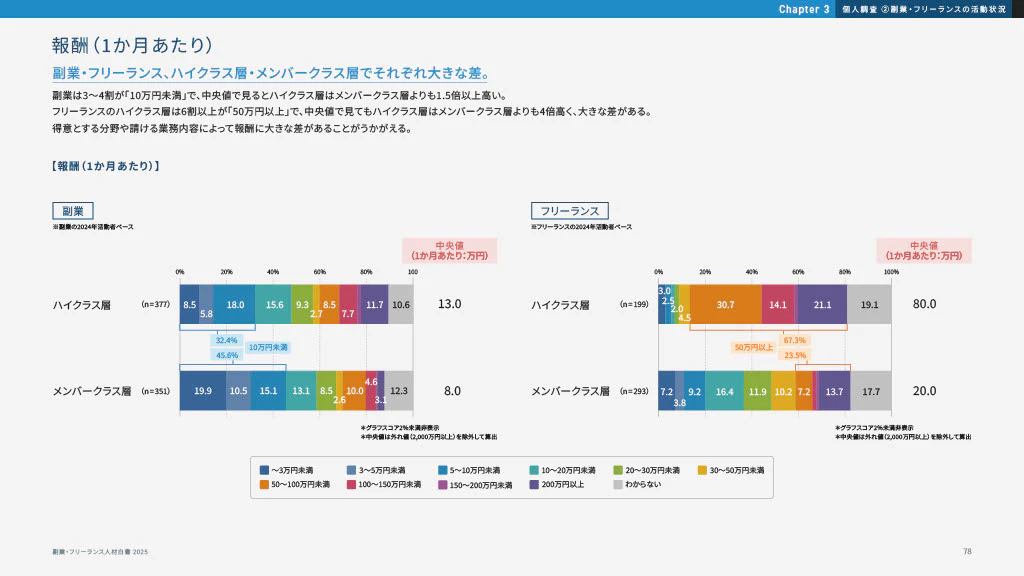Click the 中央値 header above 副業 chart

point(449,251)
